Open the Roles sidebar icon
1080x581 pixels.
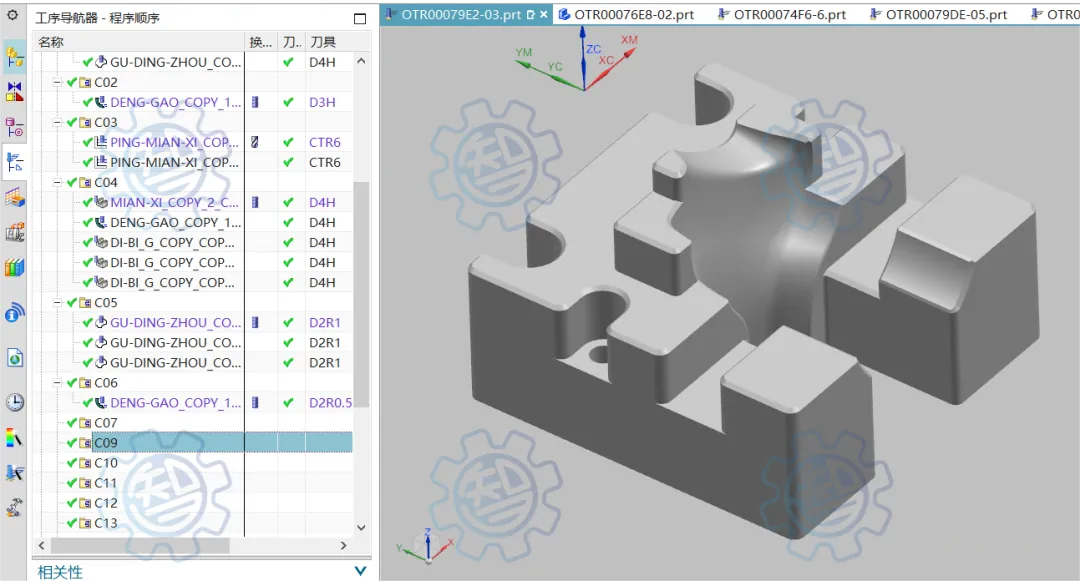point(14,472)
